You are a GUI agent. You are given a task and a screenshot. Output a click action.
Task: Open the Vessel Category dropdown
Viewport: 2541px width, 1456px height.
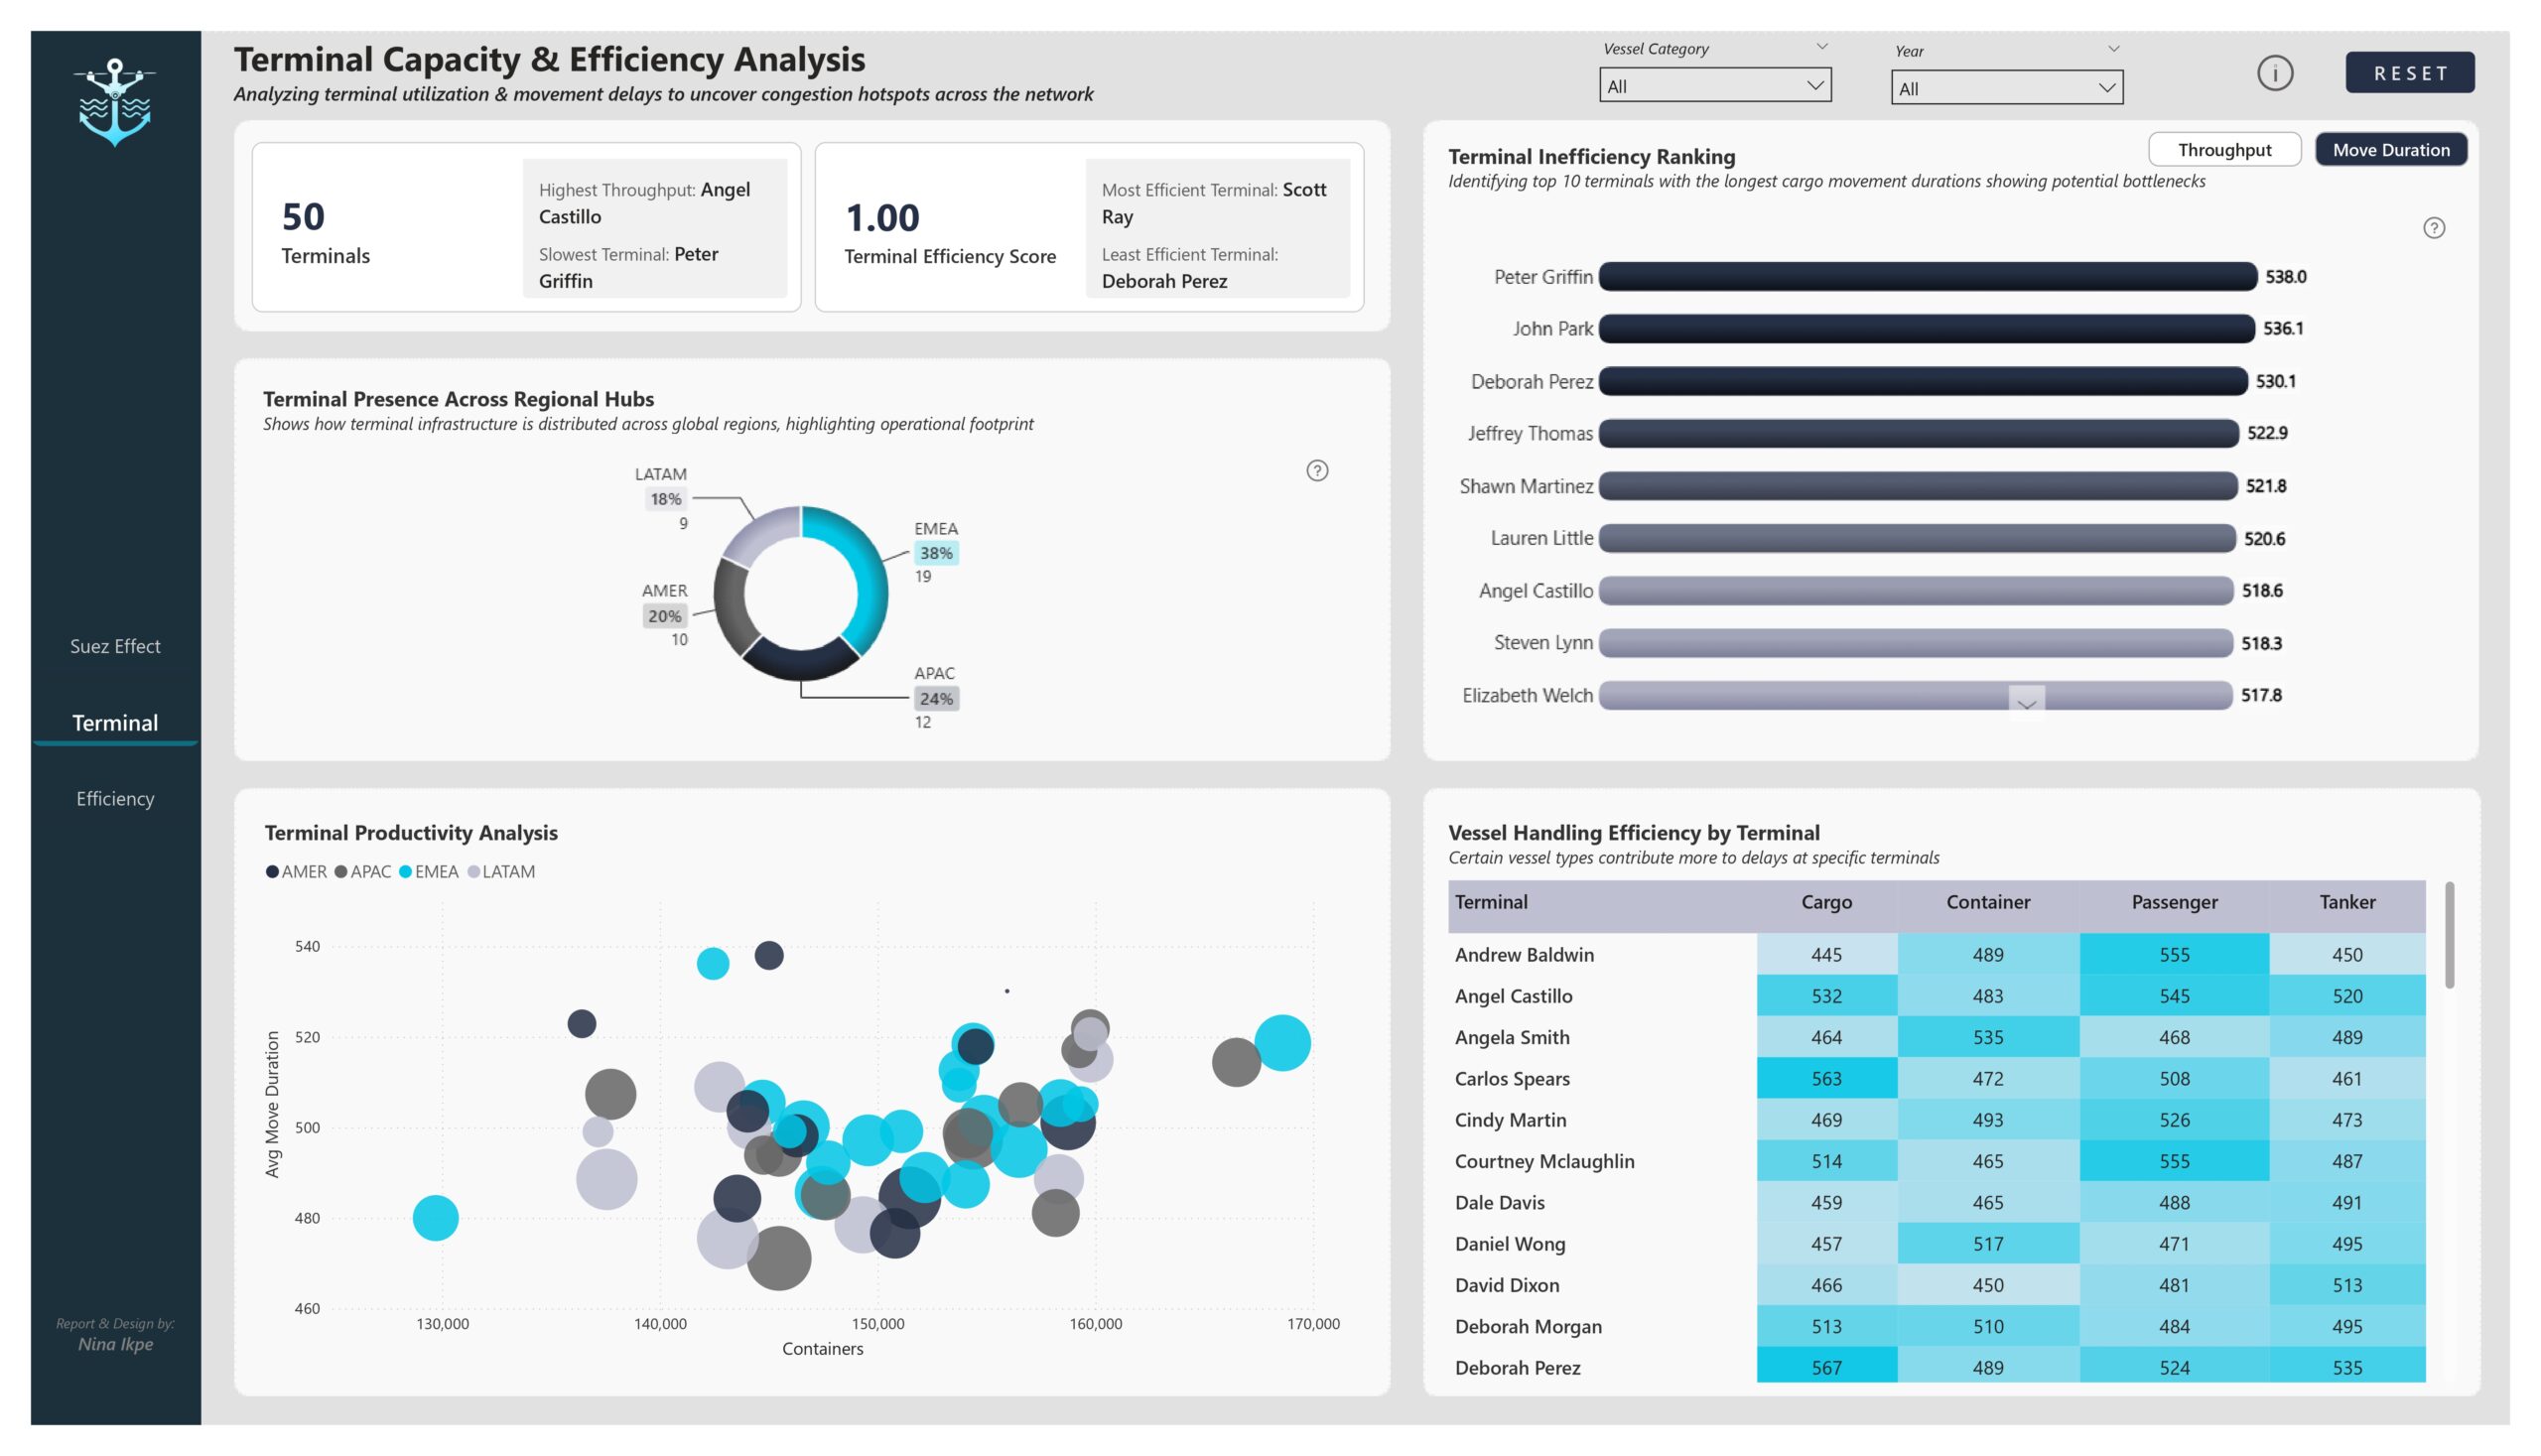tap(1714, 86)
